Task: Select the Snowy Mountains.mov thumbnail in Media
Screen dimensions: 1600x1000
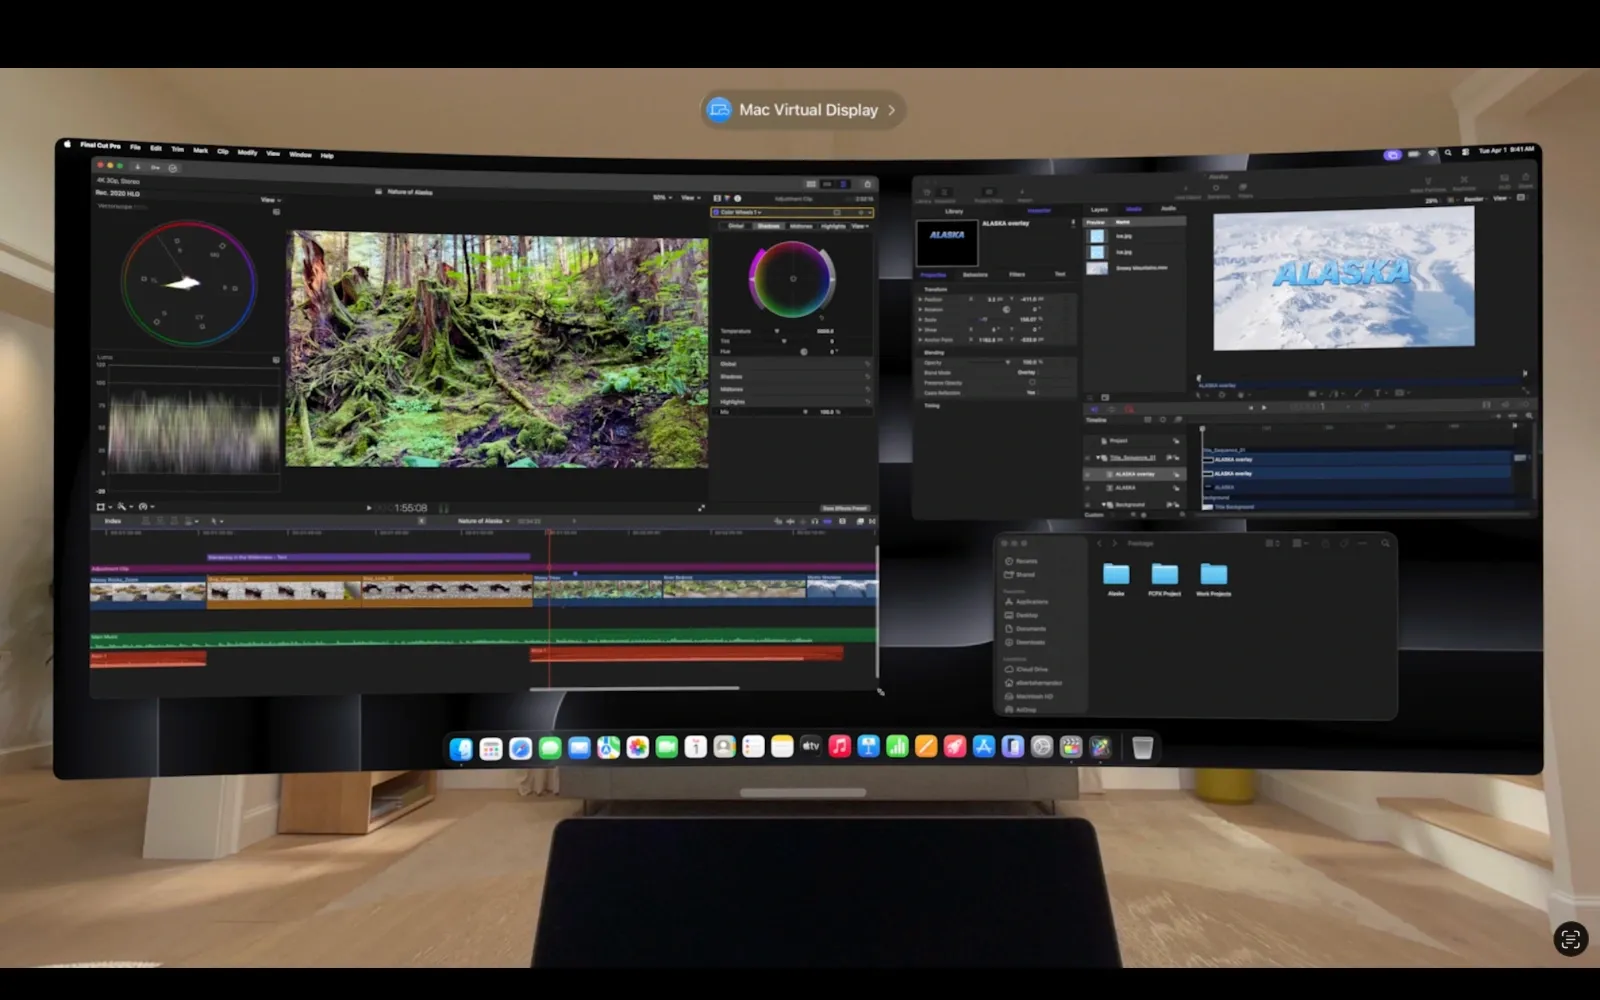Action: click(1098, 268)
